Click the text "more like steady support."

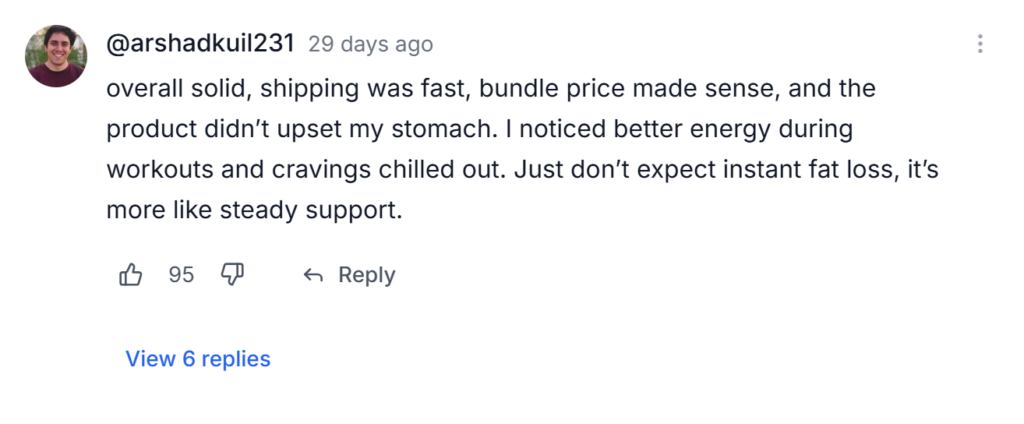[x=253, y=212]
